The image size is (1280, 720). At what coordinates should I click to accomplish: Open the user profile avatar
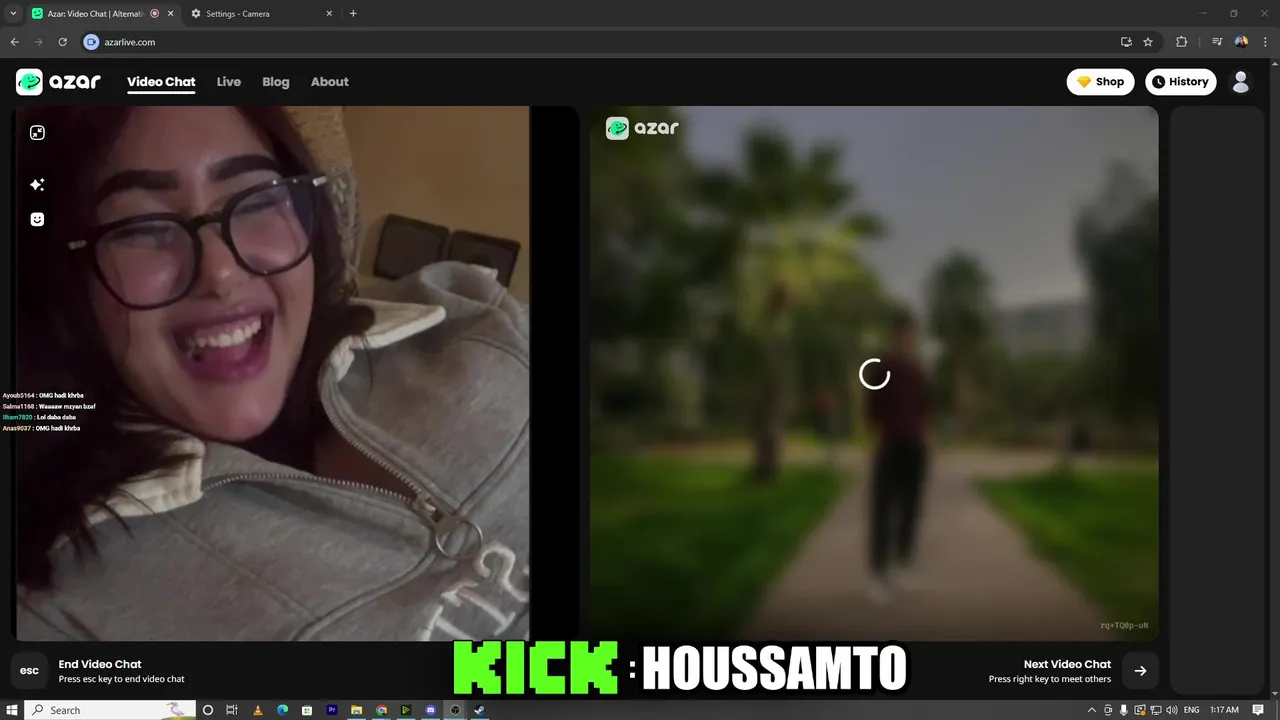click(x=1241, y=82)
